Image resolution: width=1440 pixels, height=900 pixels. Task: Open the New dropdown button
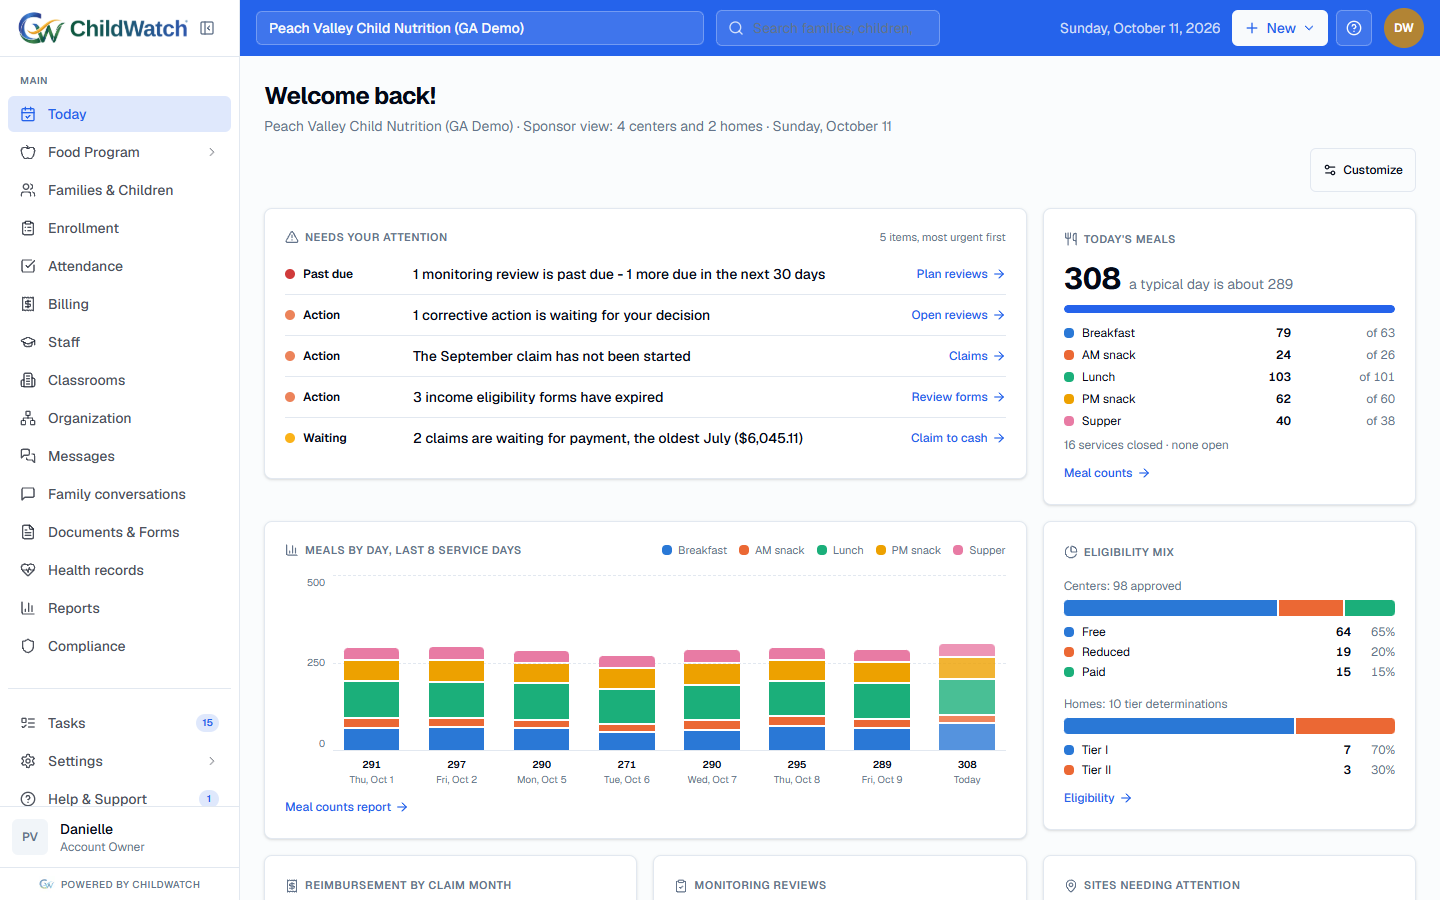coord(1280,28)
